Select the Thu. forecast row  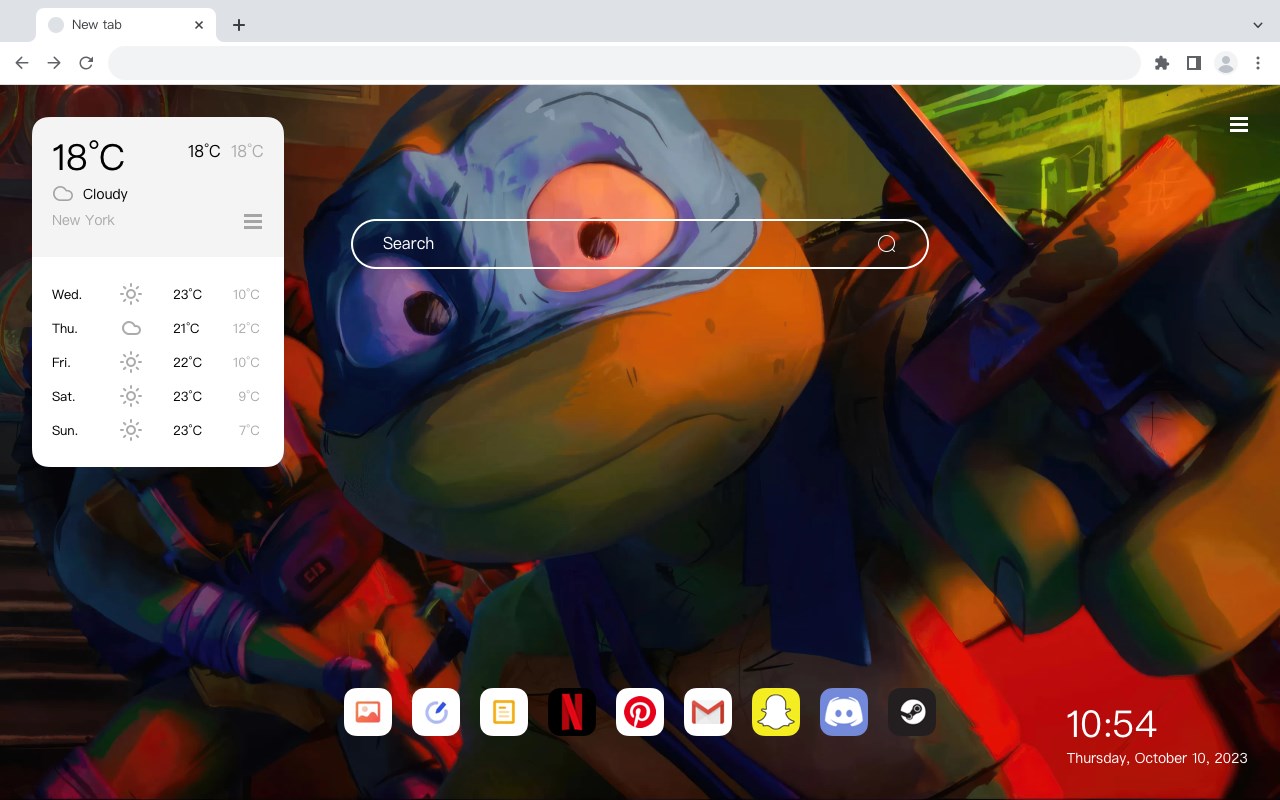point(157,328)
